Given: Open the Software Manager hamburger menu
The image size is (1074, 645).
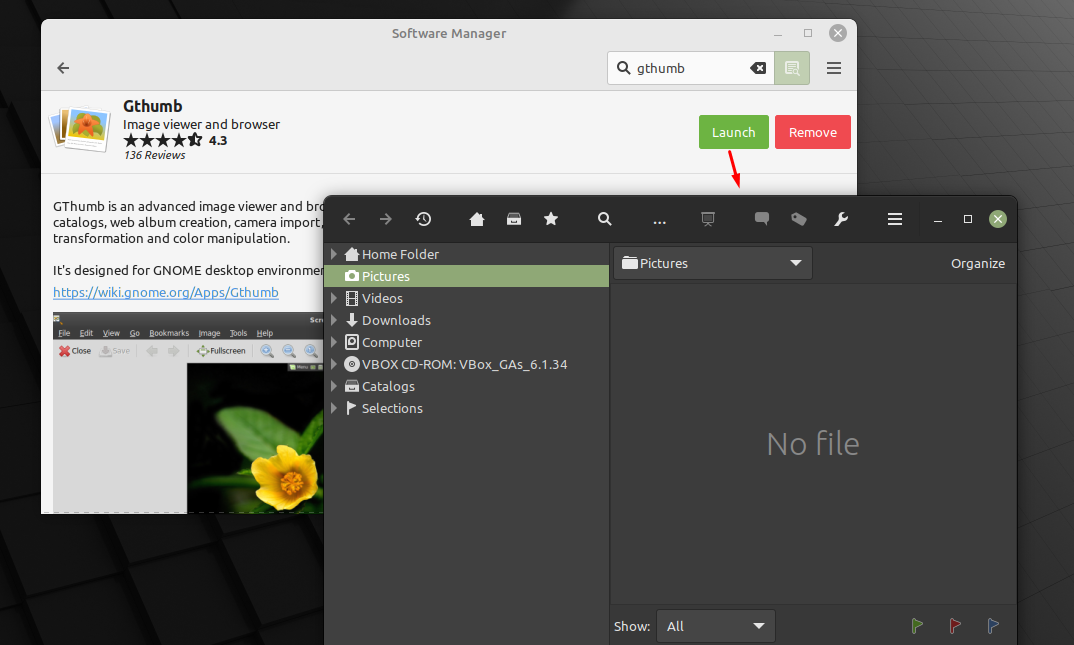Looking at the screenshot, I should point(834,68).
